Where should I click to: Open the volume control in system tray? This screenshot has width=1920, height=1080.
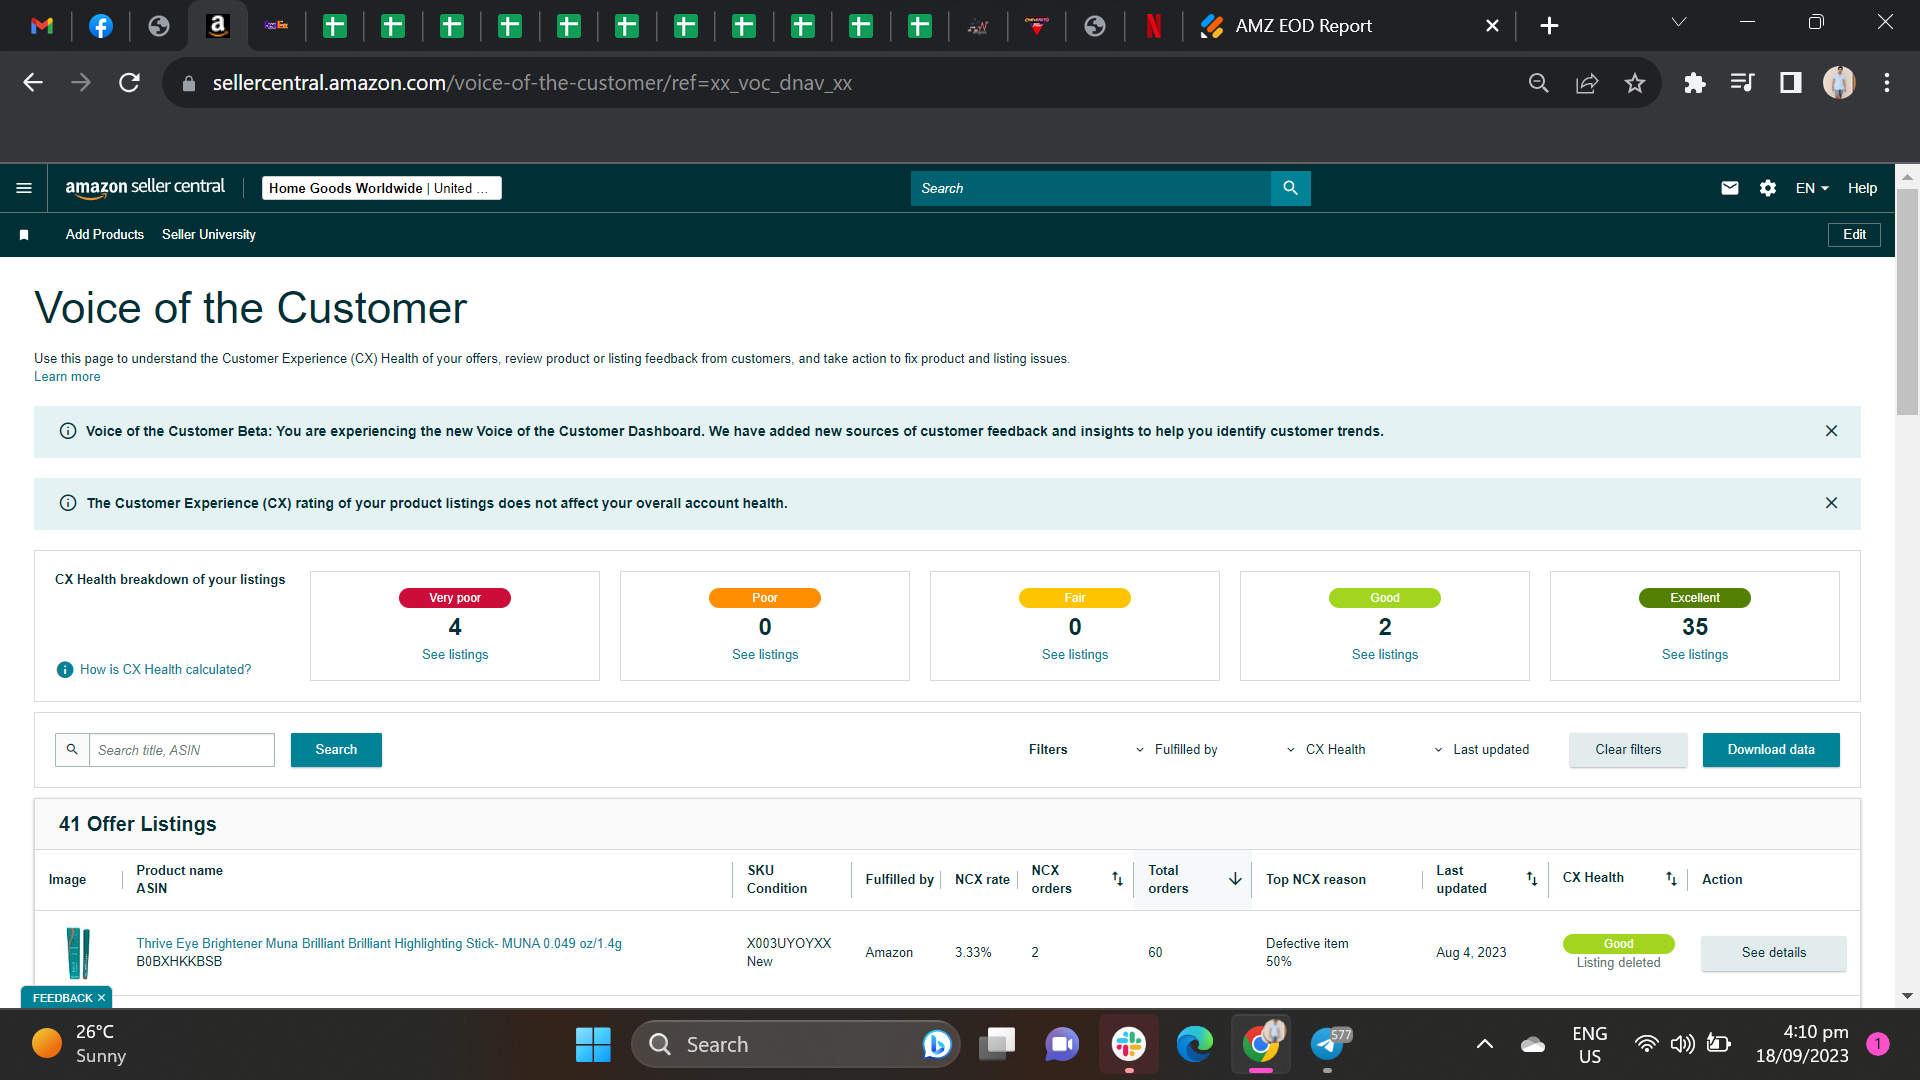point(1682,1045)
